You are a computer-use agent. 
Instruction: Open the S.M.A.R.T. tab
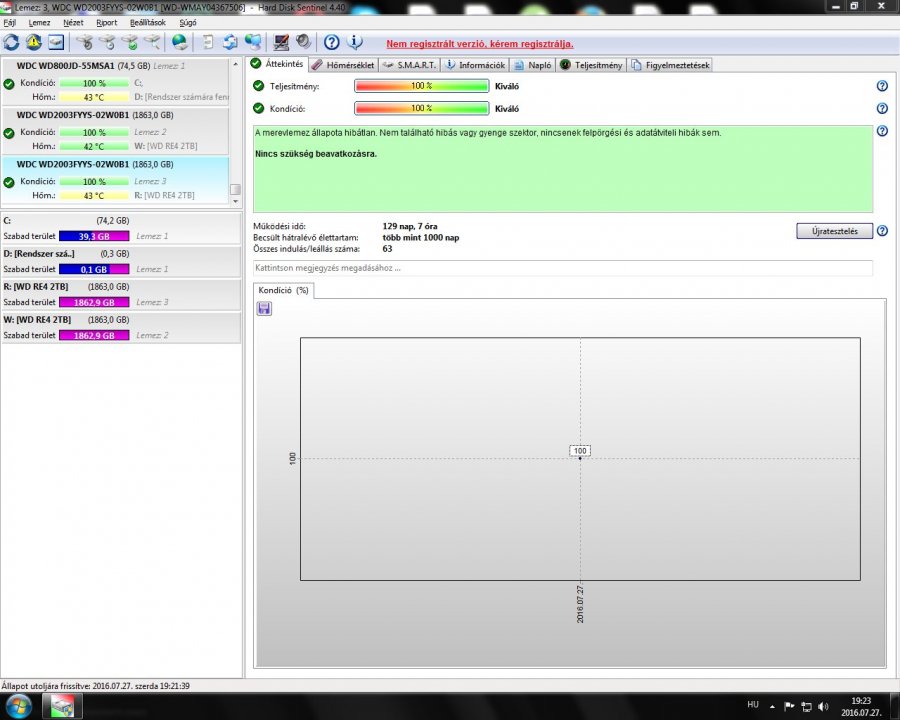pos(409,65)
